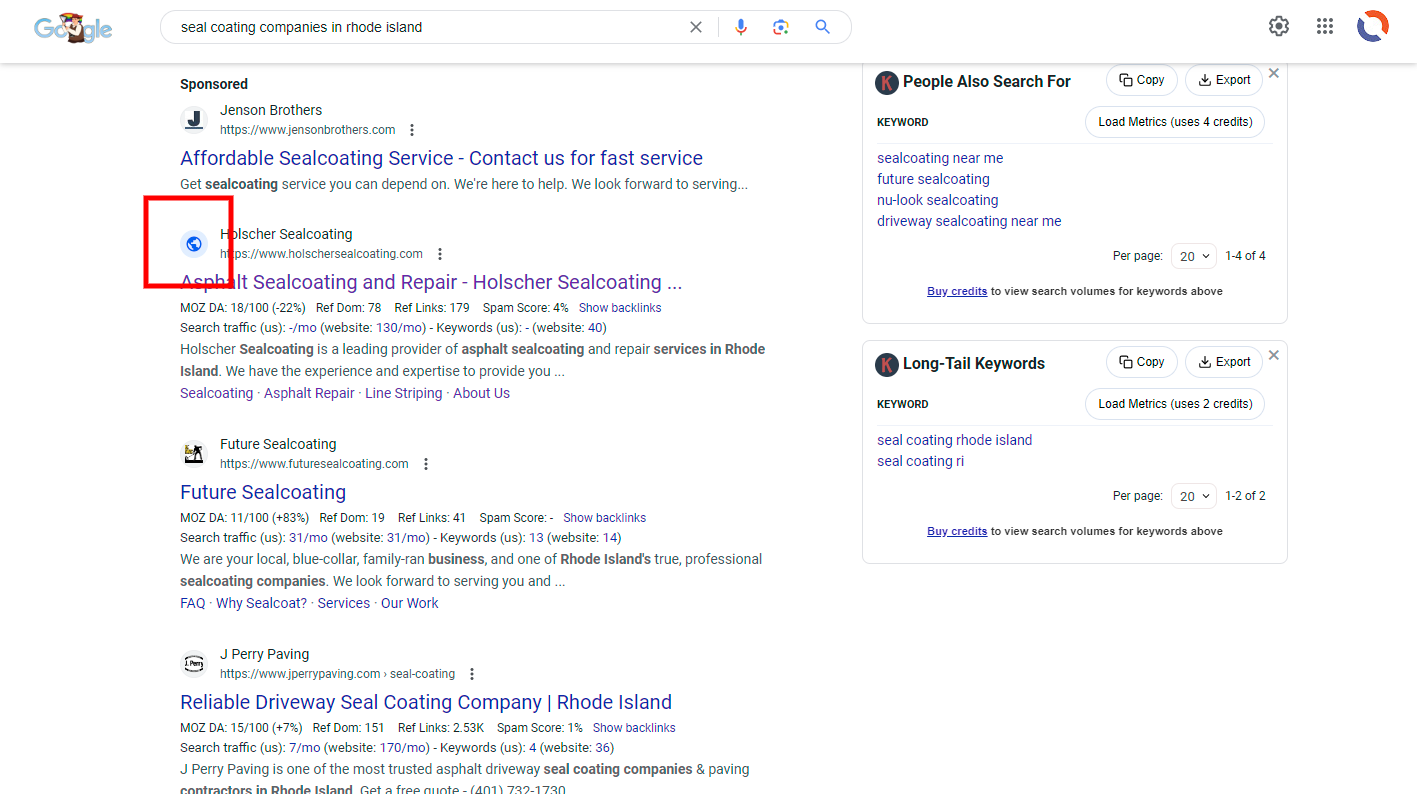Image resolution: width=1417 pixels, height=794 pixels.
Task: Open Per page dropdown in Long-Tail Keywords
Action: [1193, 496]
